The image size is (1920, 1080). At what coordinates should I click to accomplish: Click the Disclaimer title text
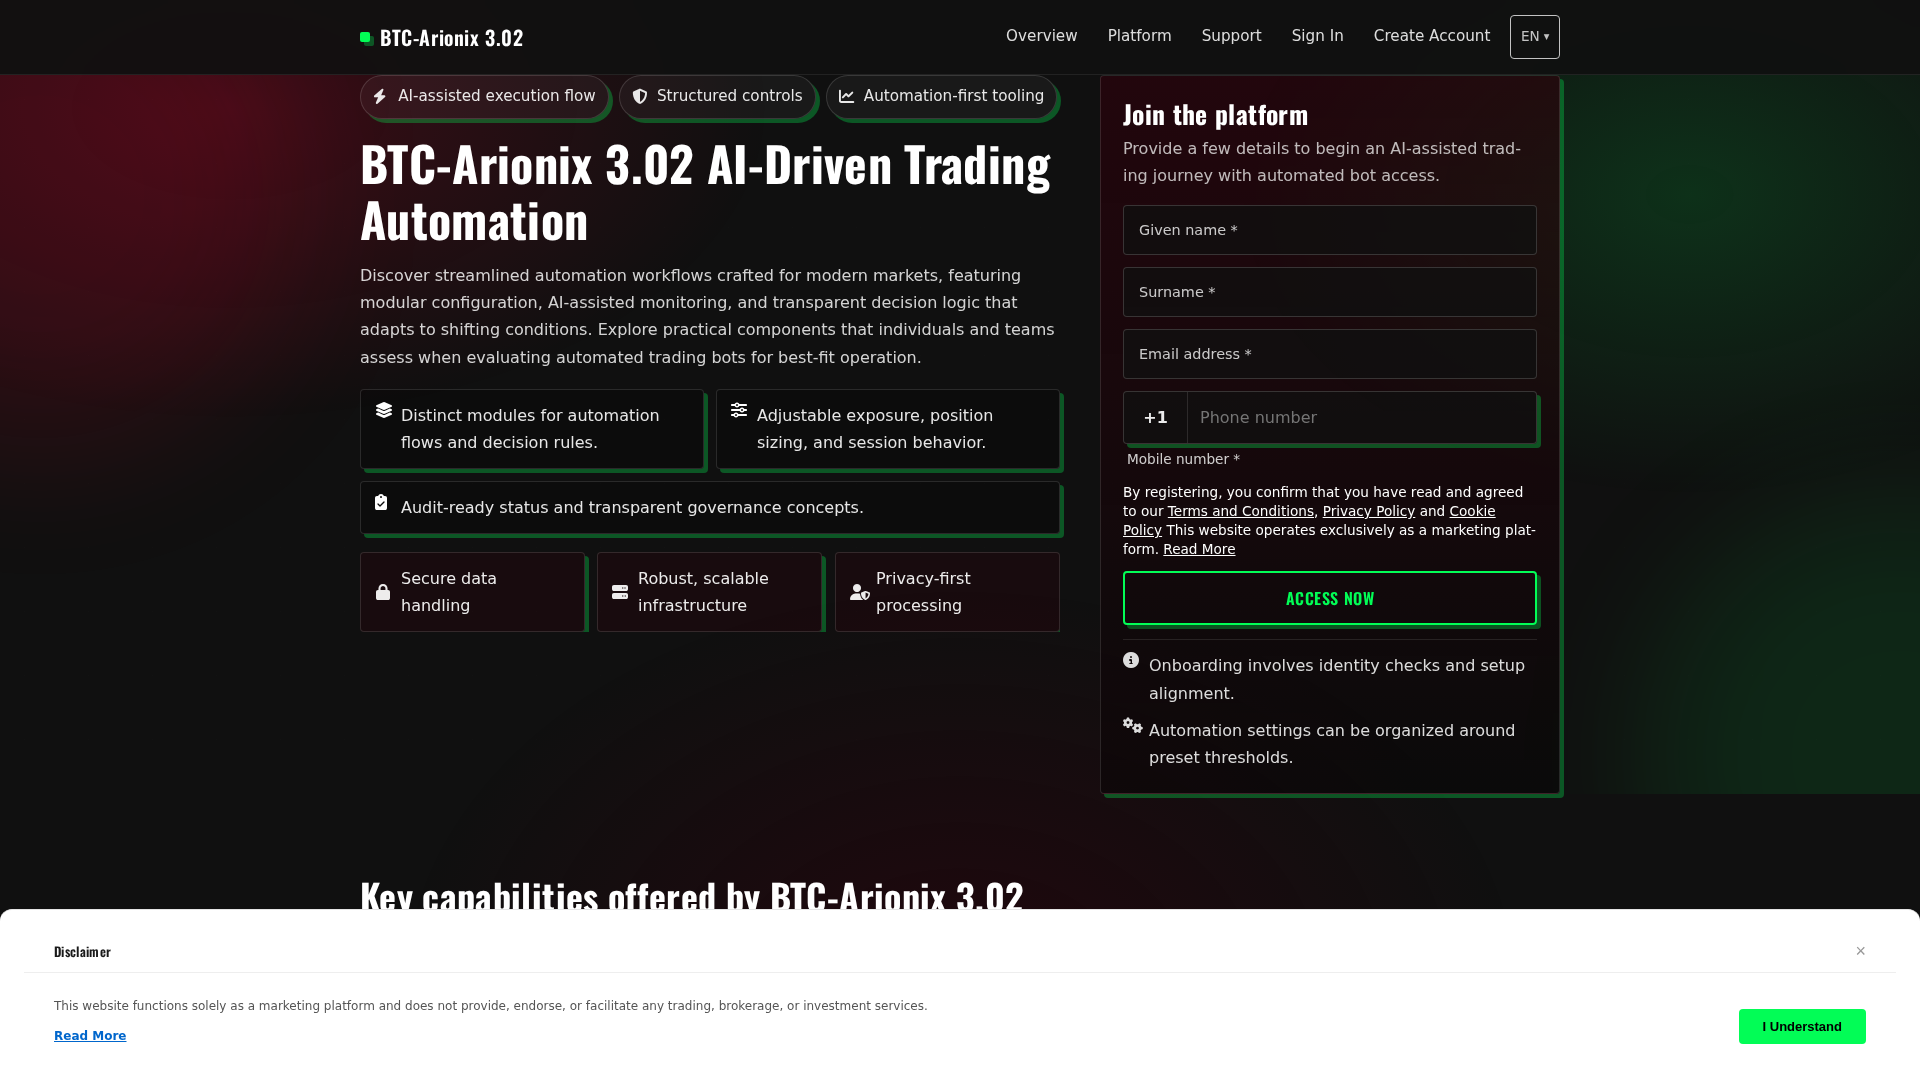pyautogui.click(x=82, y=952)
